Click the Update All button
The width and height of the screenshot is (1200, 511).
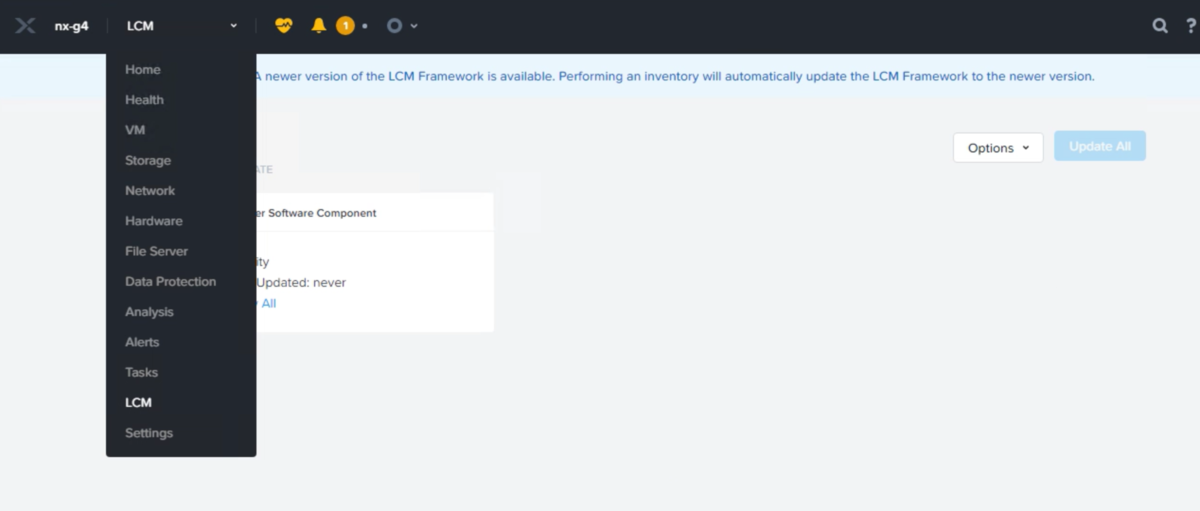(x=1100, y=146)
